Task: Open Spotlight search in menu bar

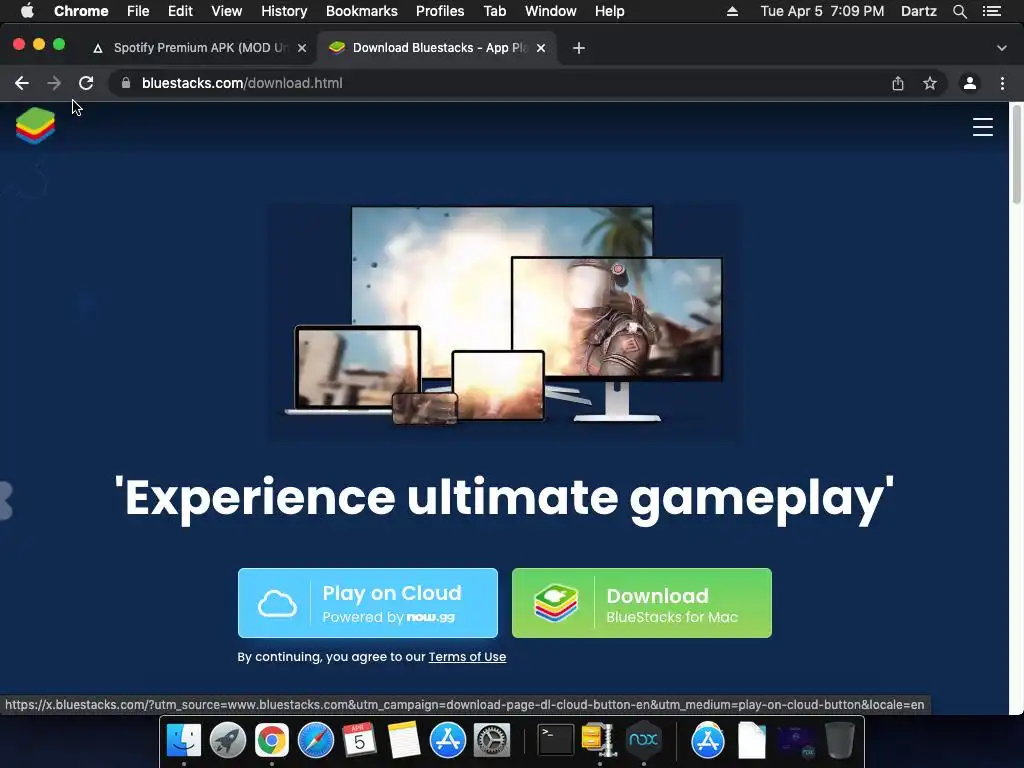Action: 959,11
